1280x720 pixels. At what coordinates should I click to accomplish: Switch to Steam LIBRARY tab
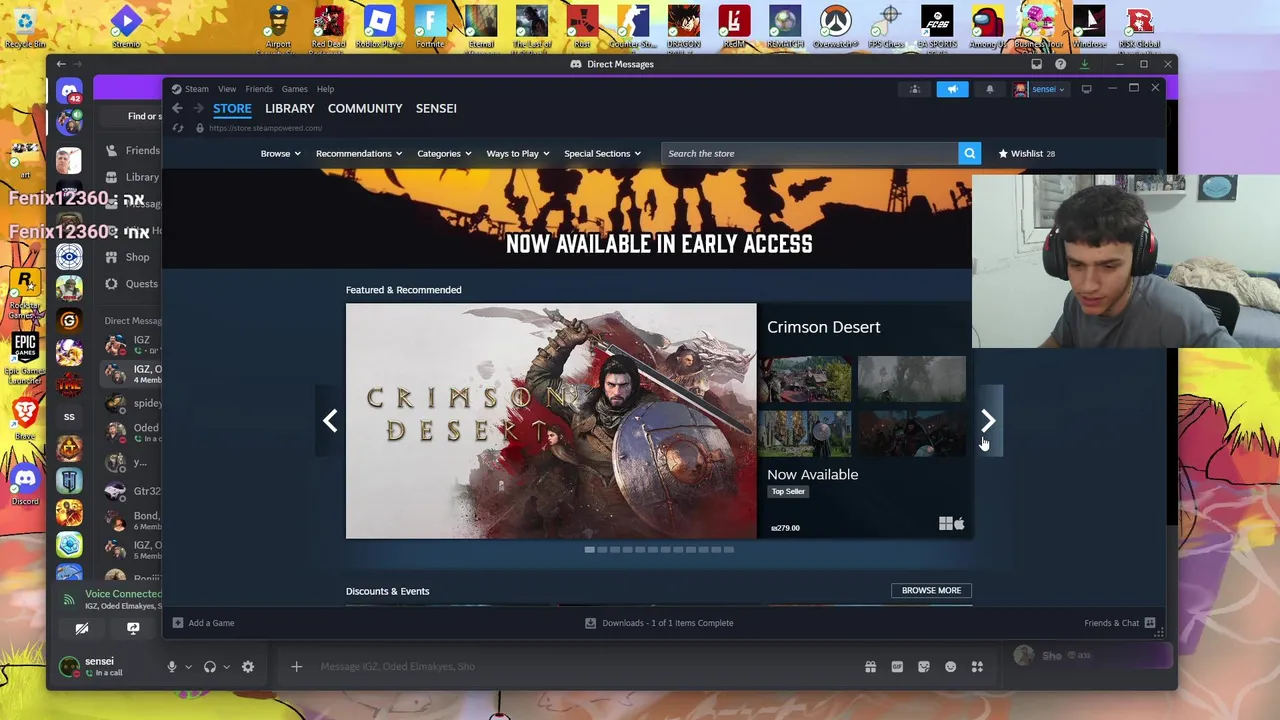[x=290, y=108]
